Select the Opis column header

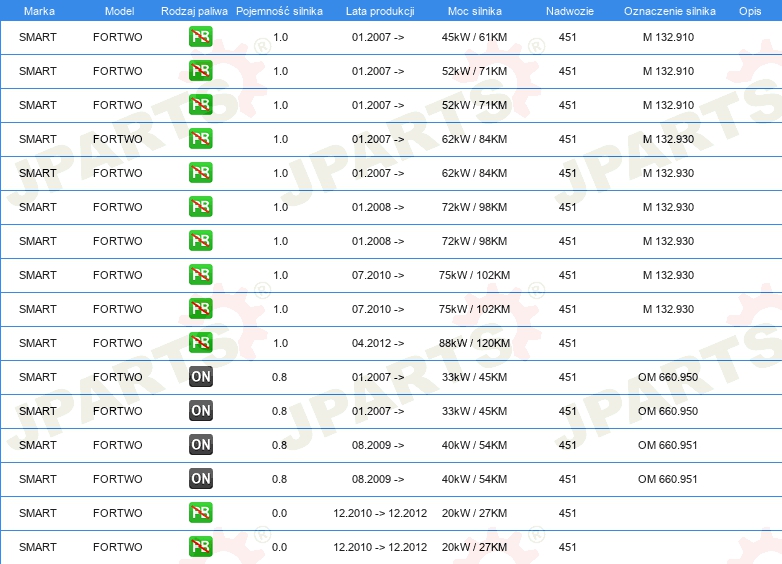tap(749, 10)
